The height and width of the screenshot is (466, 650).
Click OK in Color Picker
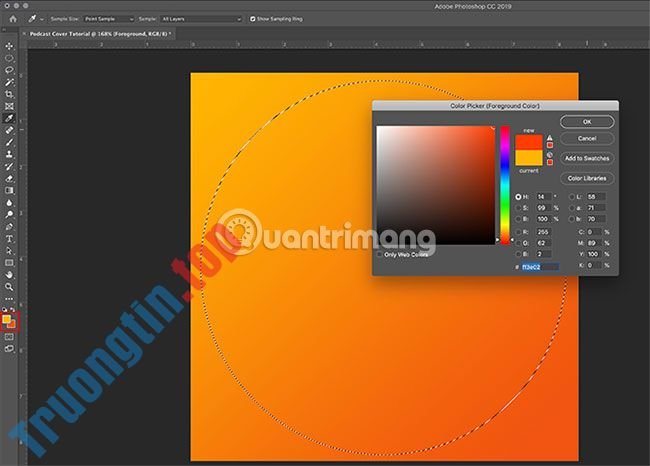coord(587,122)
